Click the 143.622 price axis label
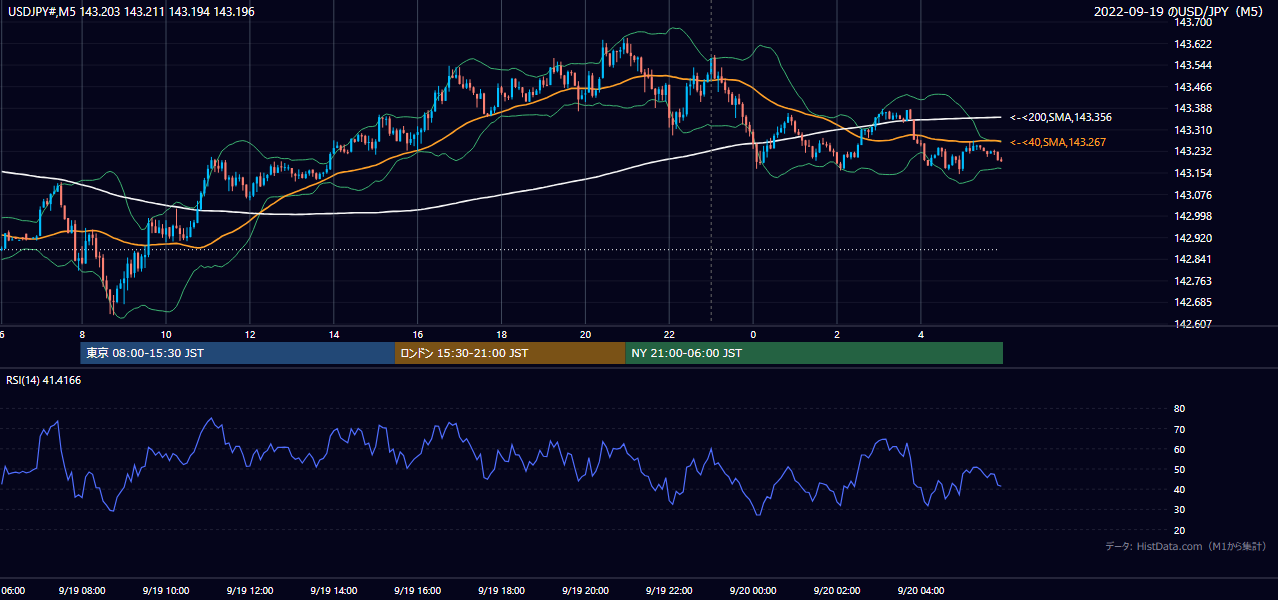The width and height of the screenshot is (1278, 600). click(x=1194, y=44)
